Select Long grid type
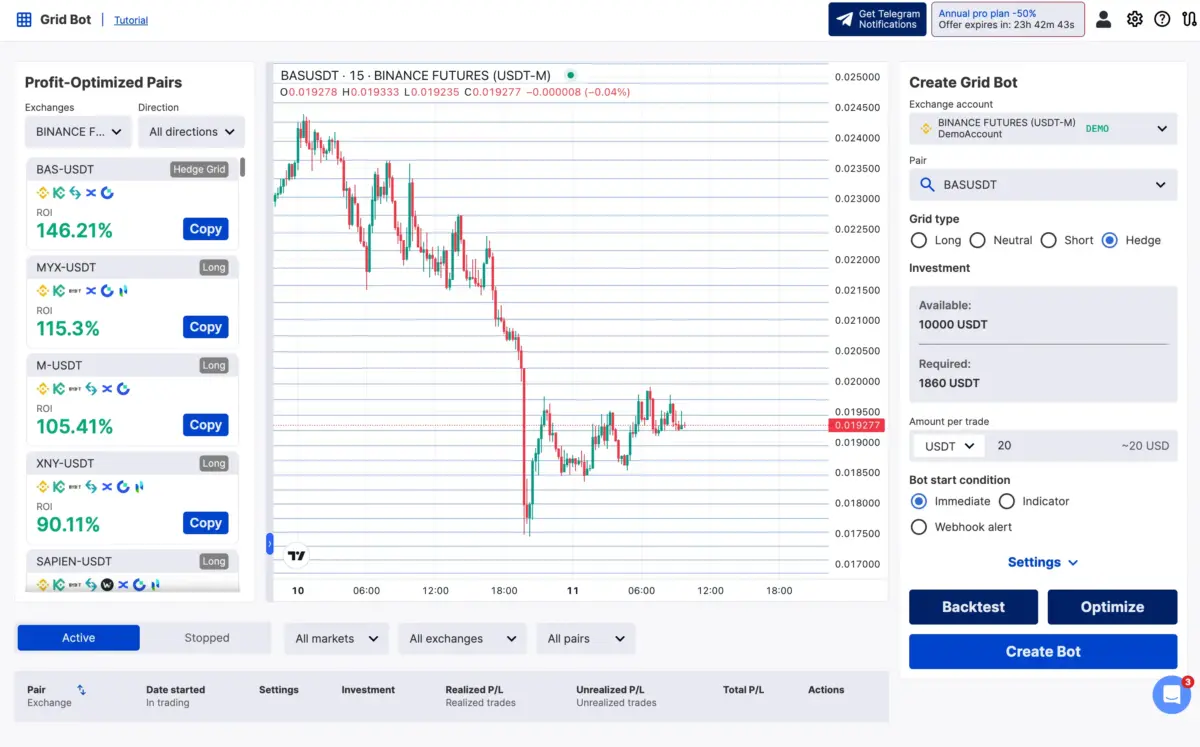This screenshot has height=747, width=1200. pos(919,240)
